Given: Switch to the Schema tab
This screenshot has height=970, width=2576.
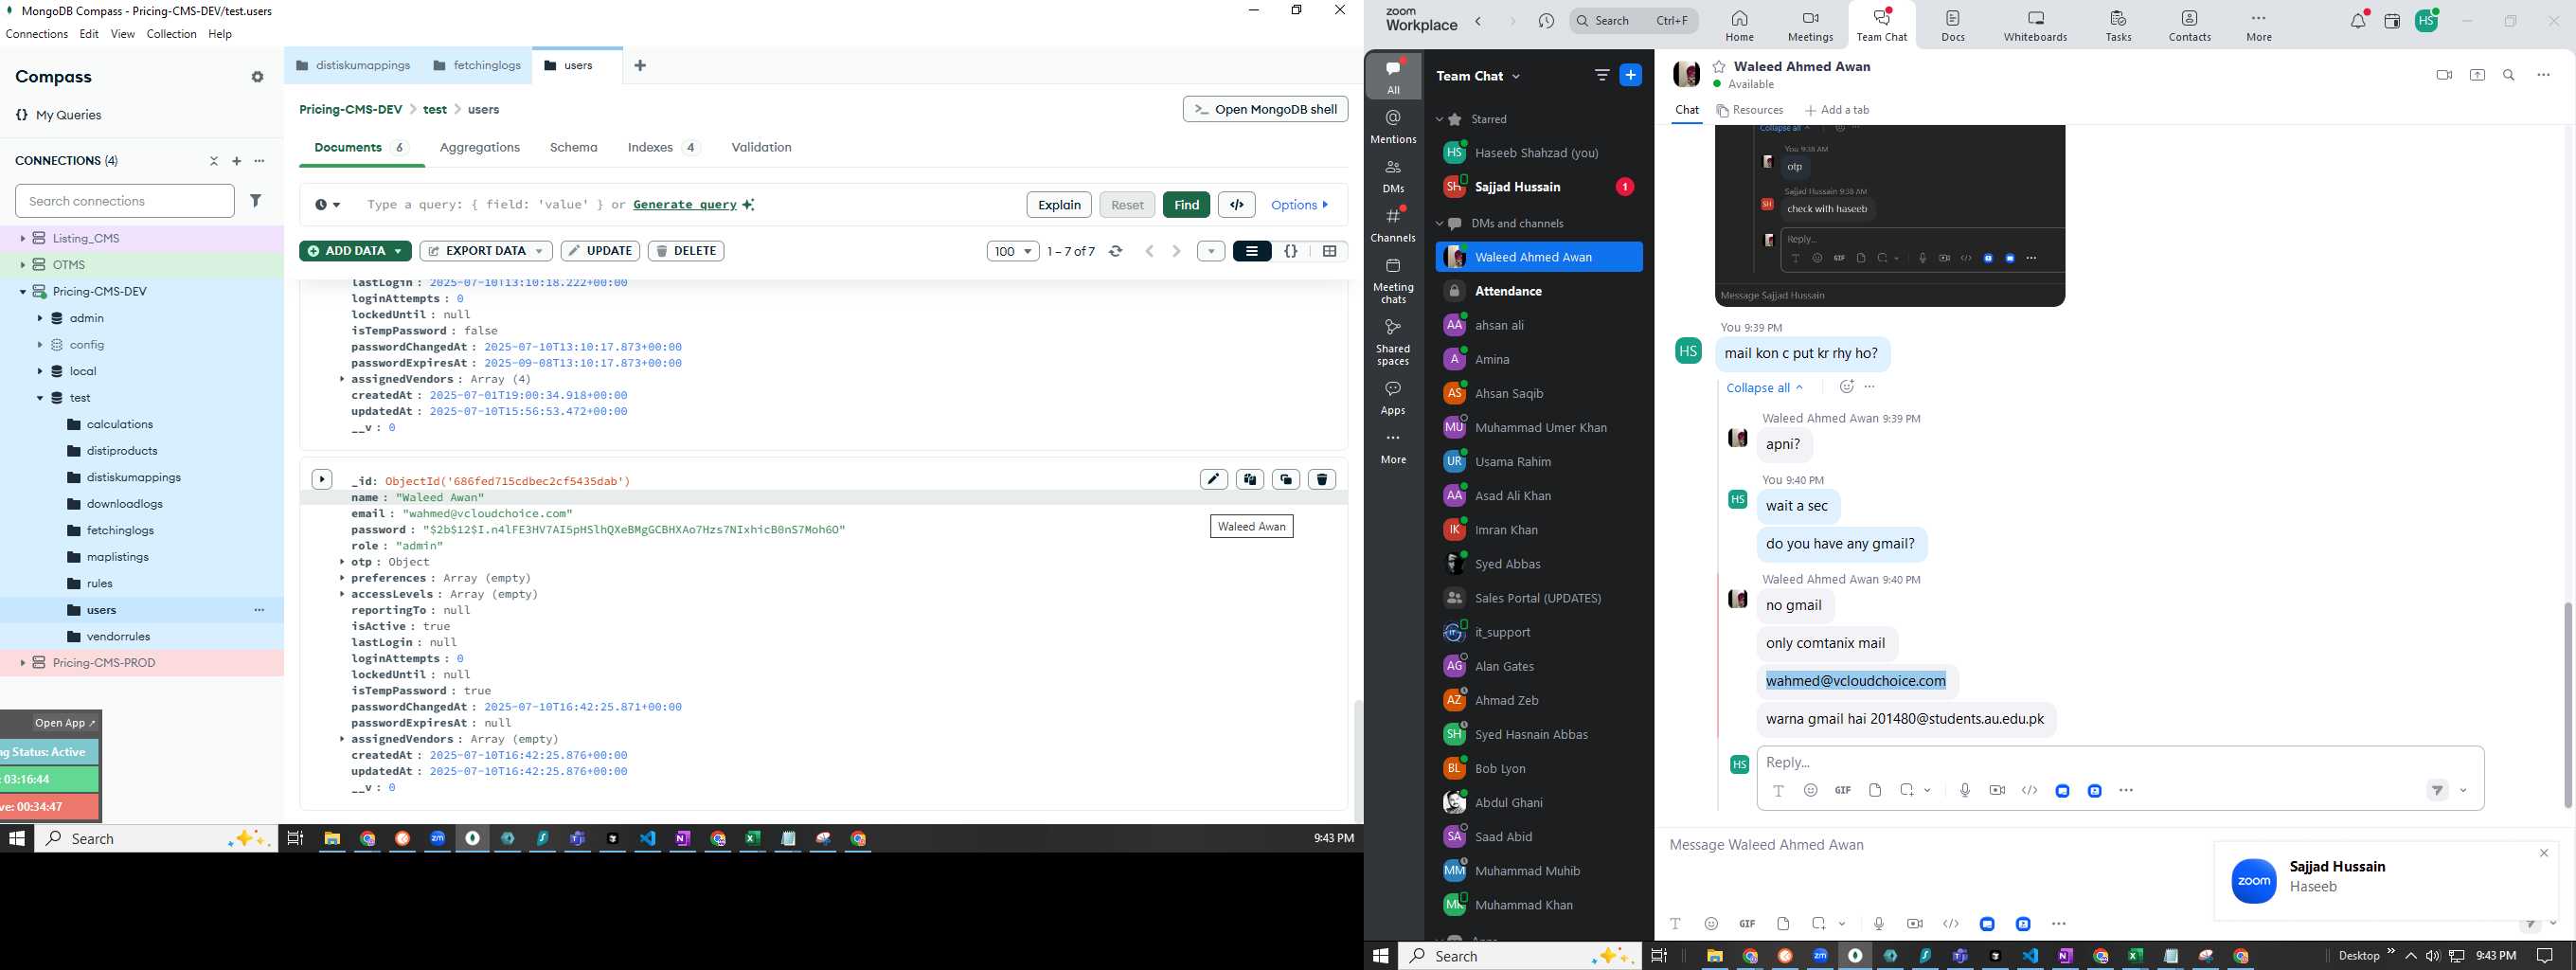Looking at the screenshot, I should [574, 147].
